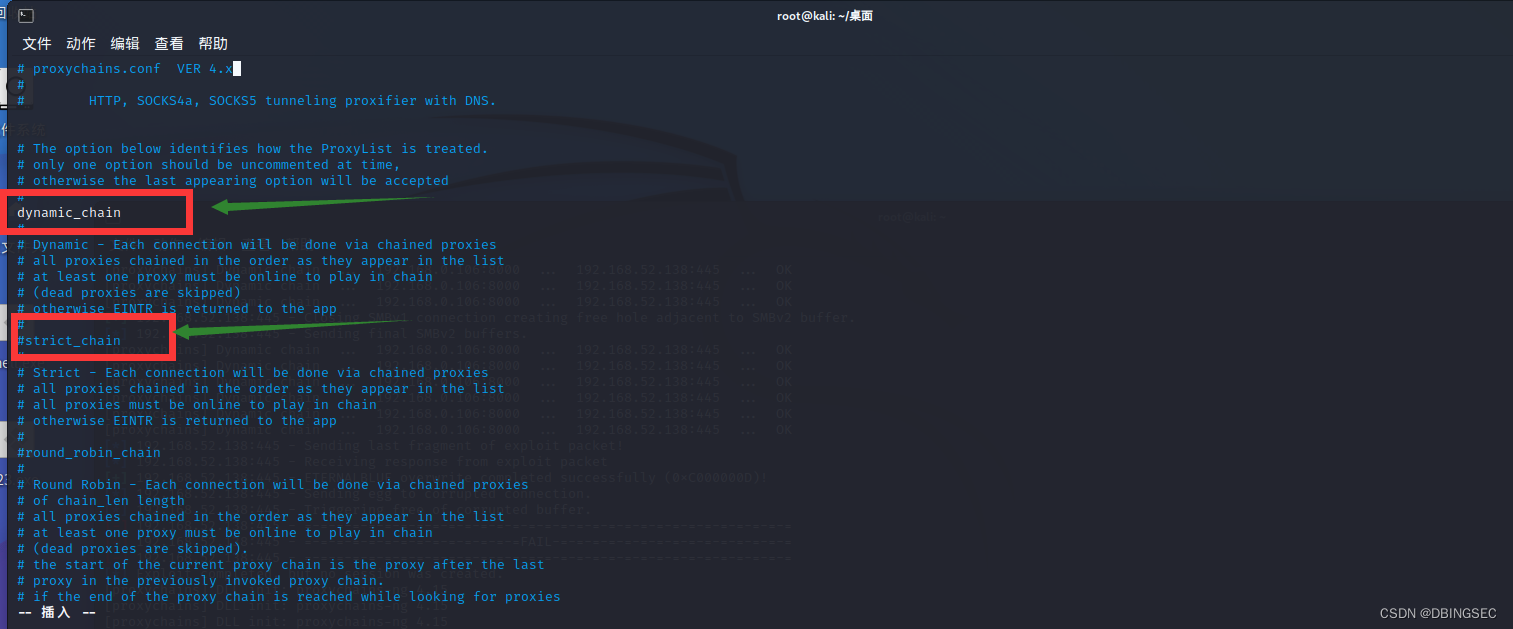Click line 'otherwise the last appearing option will be accepted'
Viewport: 1513px width, 629px height.
pos(233,181)
